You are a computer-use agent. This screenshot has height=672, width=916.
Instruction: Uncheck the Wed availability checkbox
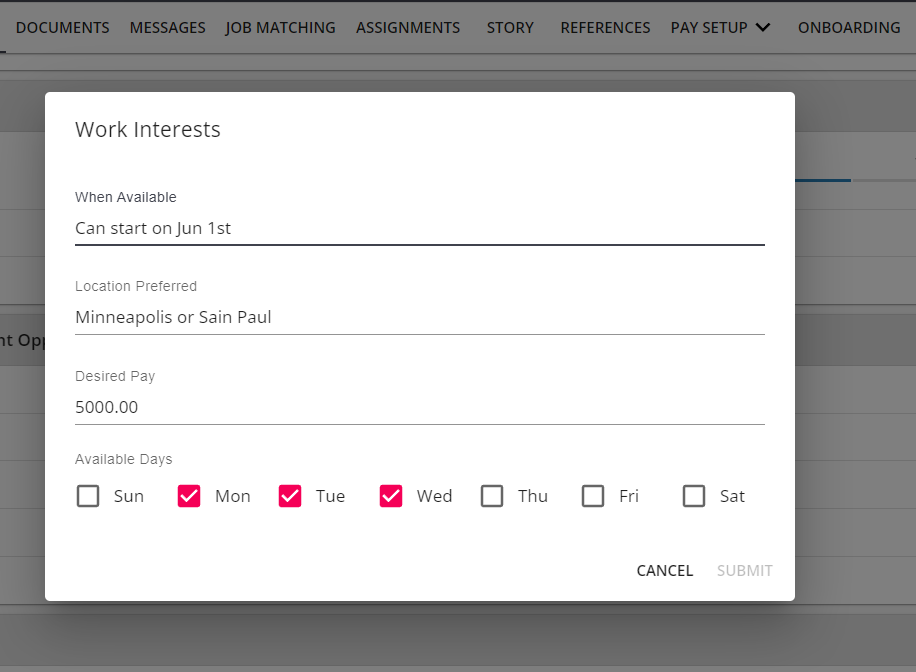391,496
